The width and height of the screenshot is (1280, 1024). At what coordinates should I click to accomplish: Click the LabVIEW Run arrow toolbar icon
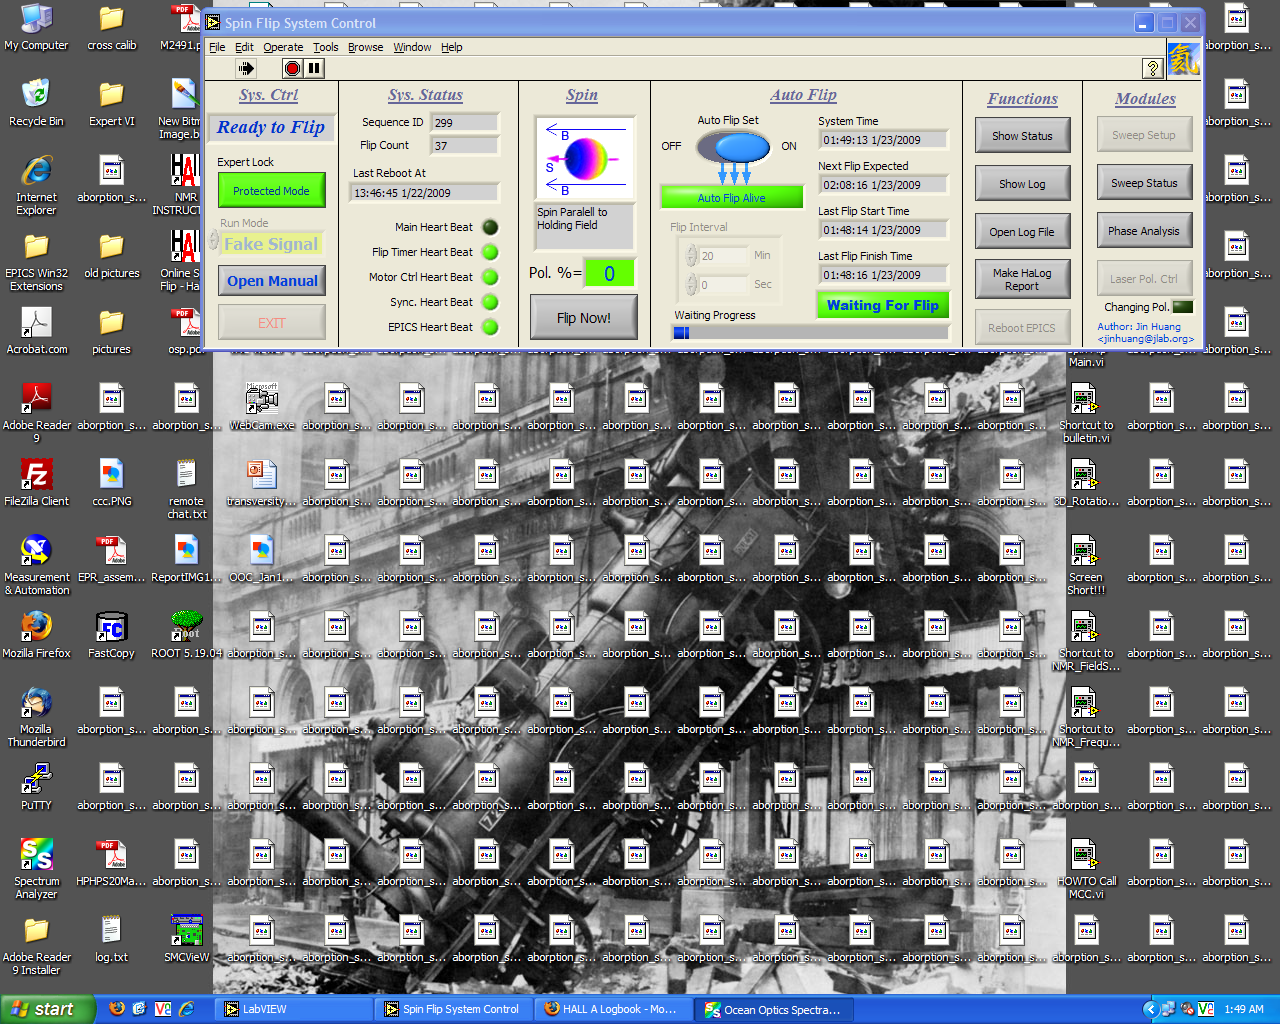pos(246,68)
